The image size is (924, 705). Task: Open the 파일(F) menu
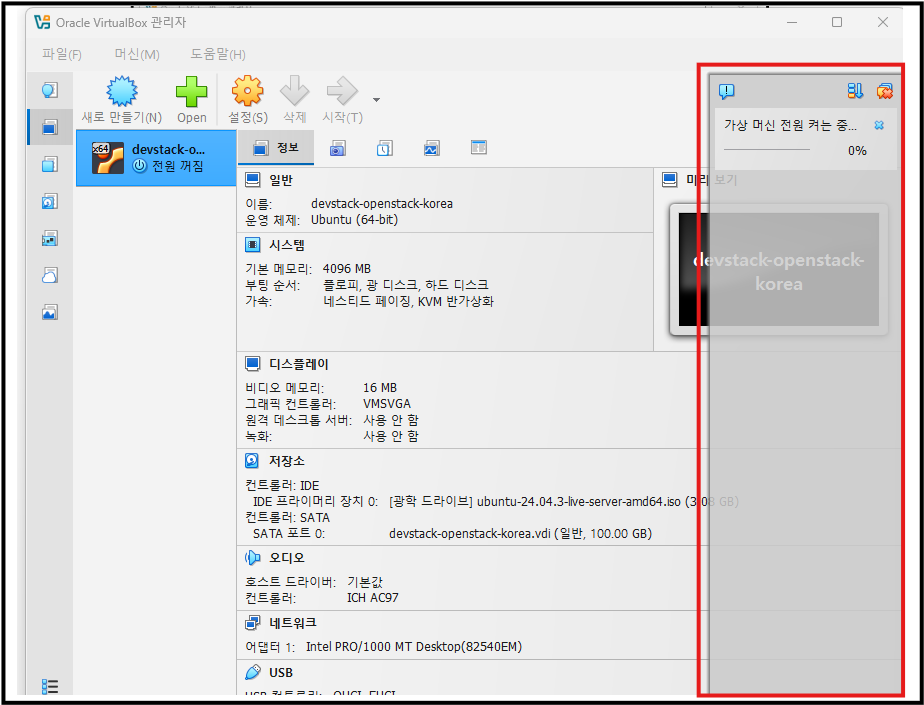pyautogui.click(x=61, y=54)
